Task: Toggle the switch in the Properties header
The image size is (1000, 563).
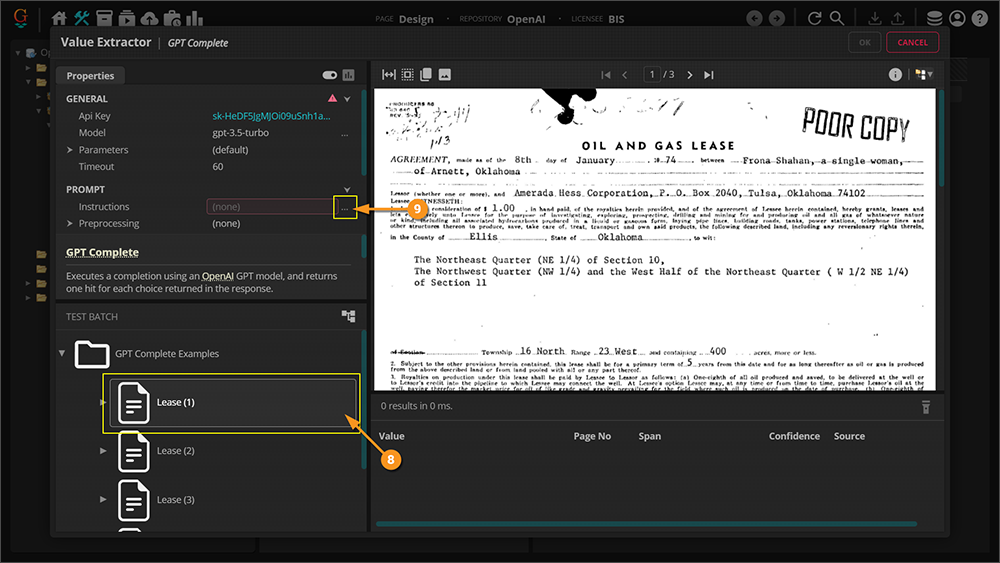Action: click(x=330, y=75)
